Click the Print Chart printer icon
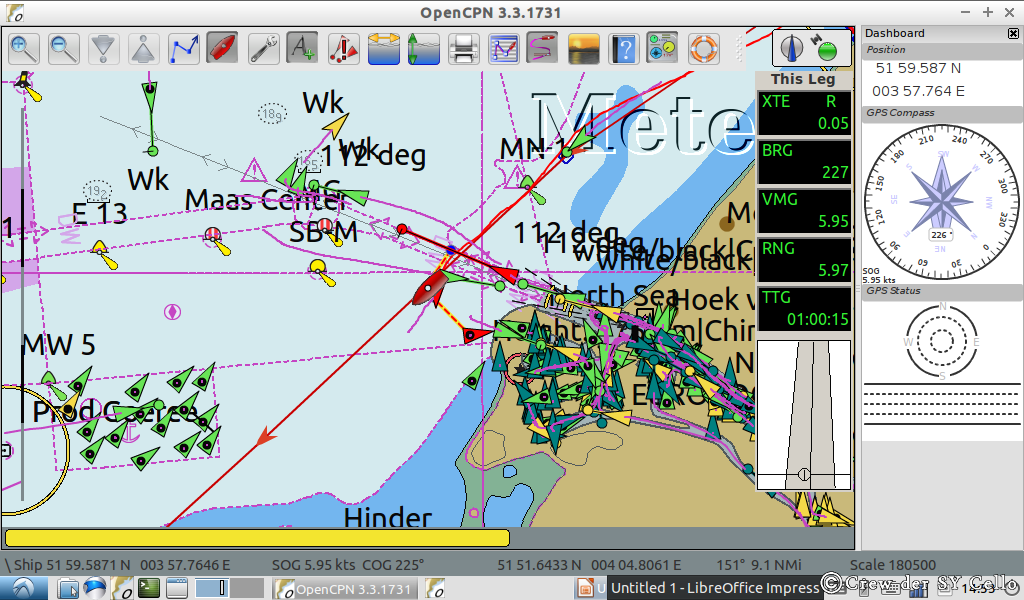 point(463,47)
